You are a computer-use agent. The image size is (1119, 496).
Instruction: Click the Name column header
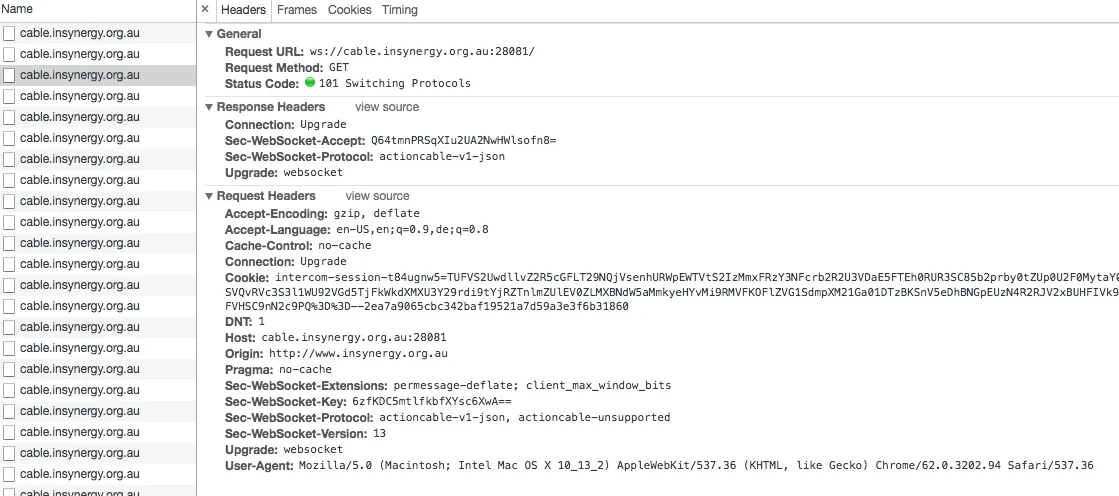(x=17, y=9)
